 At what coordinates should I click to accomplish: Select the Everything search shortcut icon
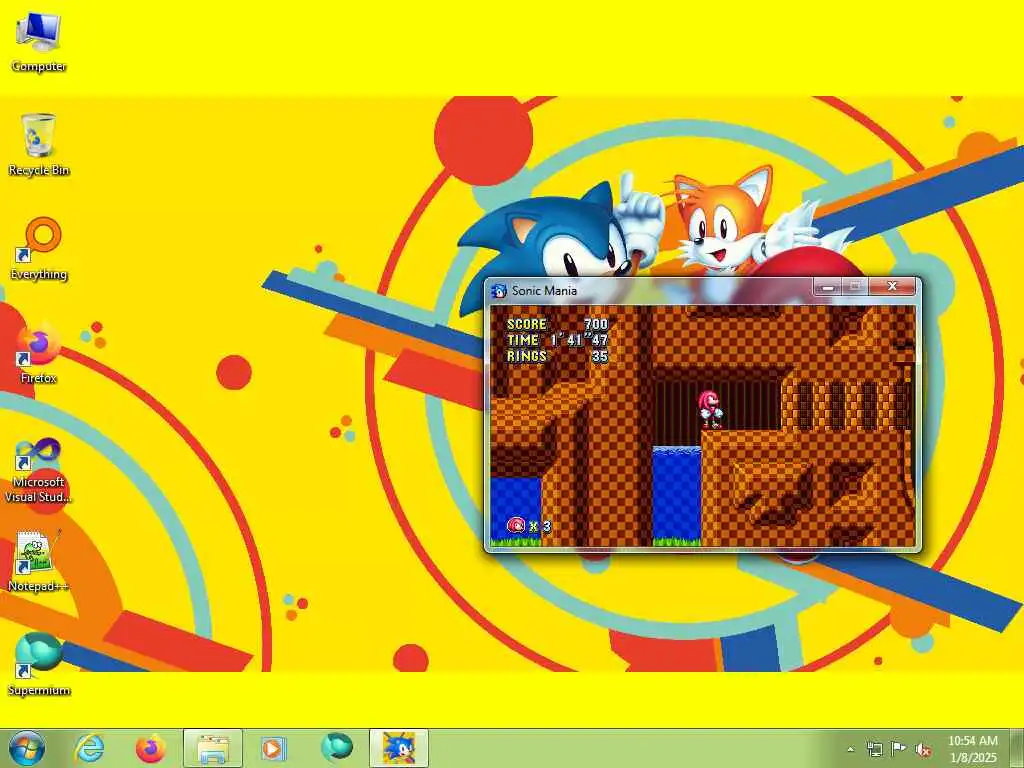(39, 249)
